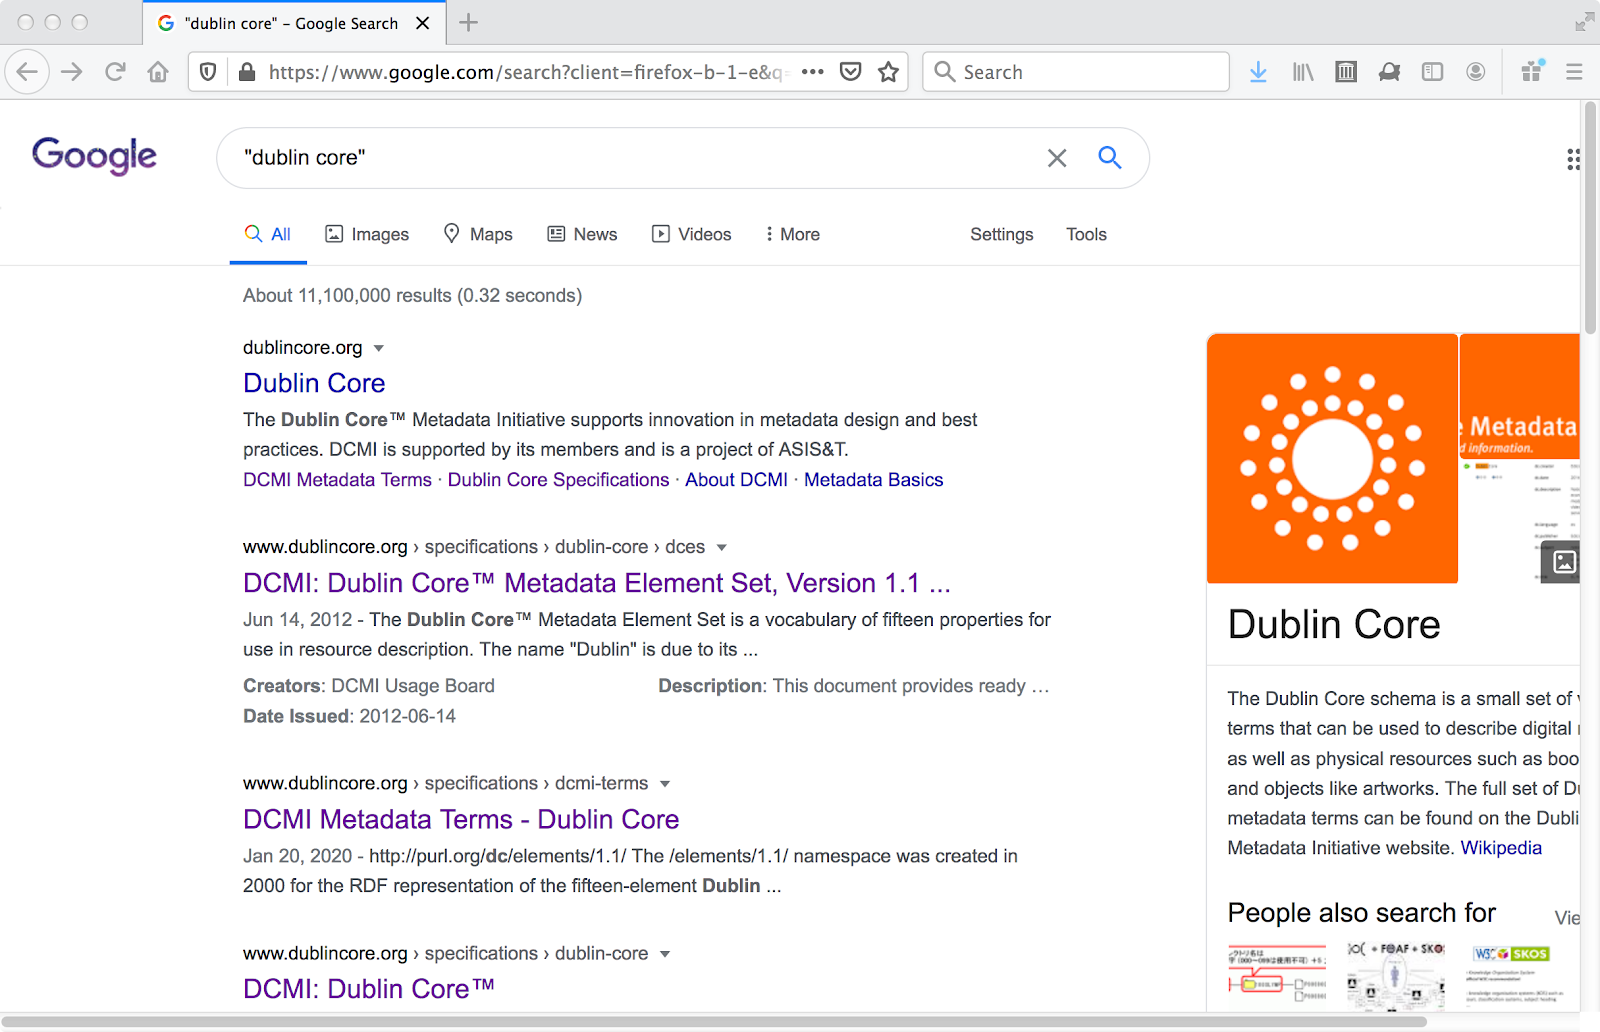Expand arrow next to dcmi-terms result URL
This screenshot has height=1032, width=1600.
point(665,784)
